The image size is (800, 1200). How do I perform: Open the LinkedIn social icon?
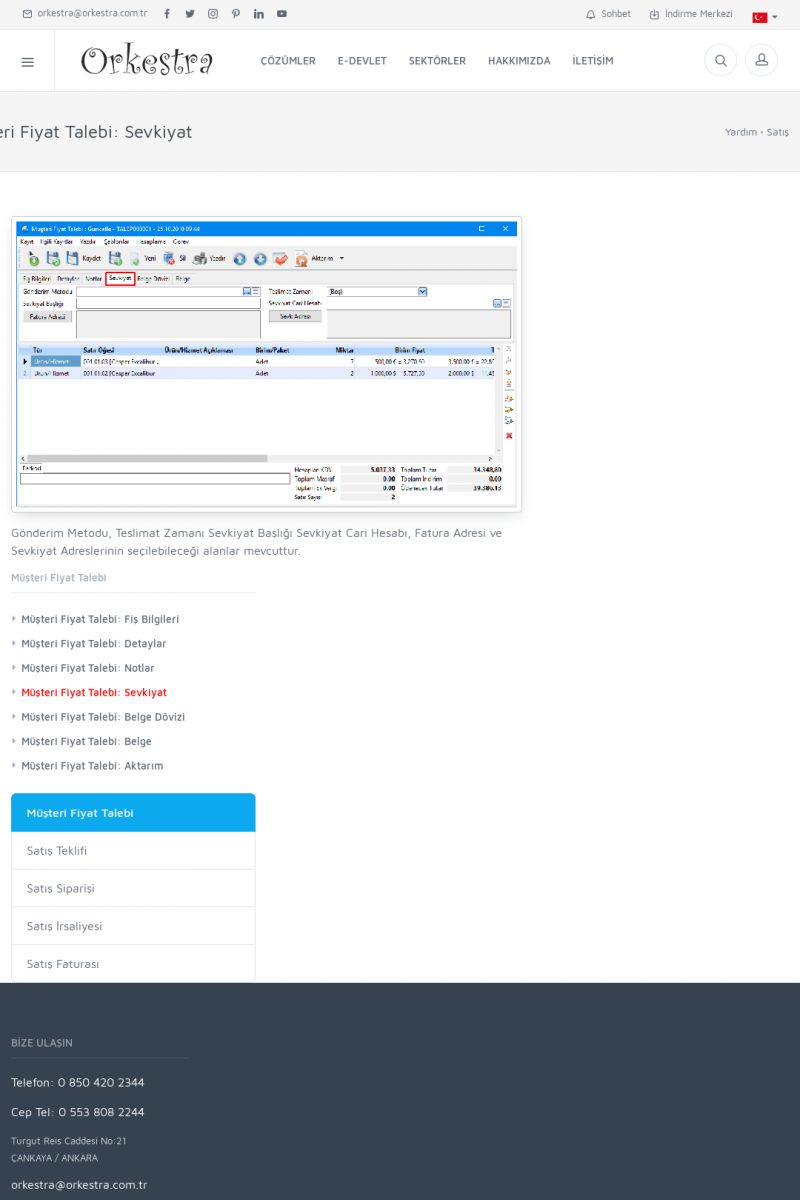pyautogui.click(x=259, y=14)
